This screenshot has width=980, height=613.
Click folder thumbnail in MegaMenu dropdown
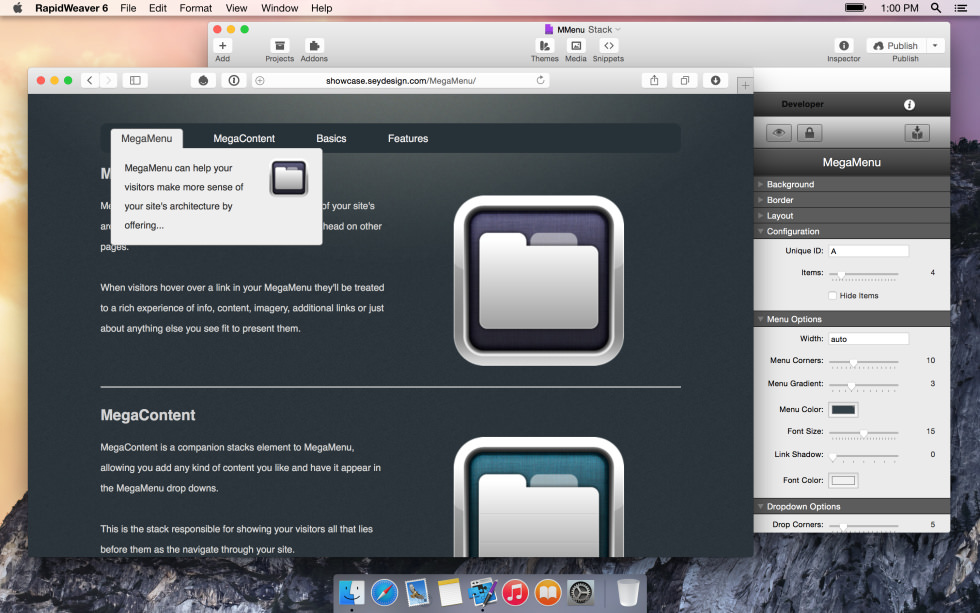point(289,178)
